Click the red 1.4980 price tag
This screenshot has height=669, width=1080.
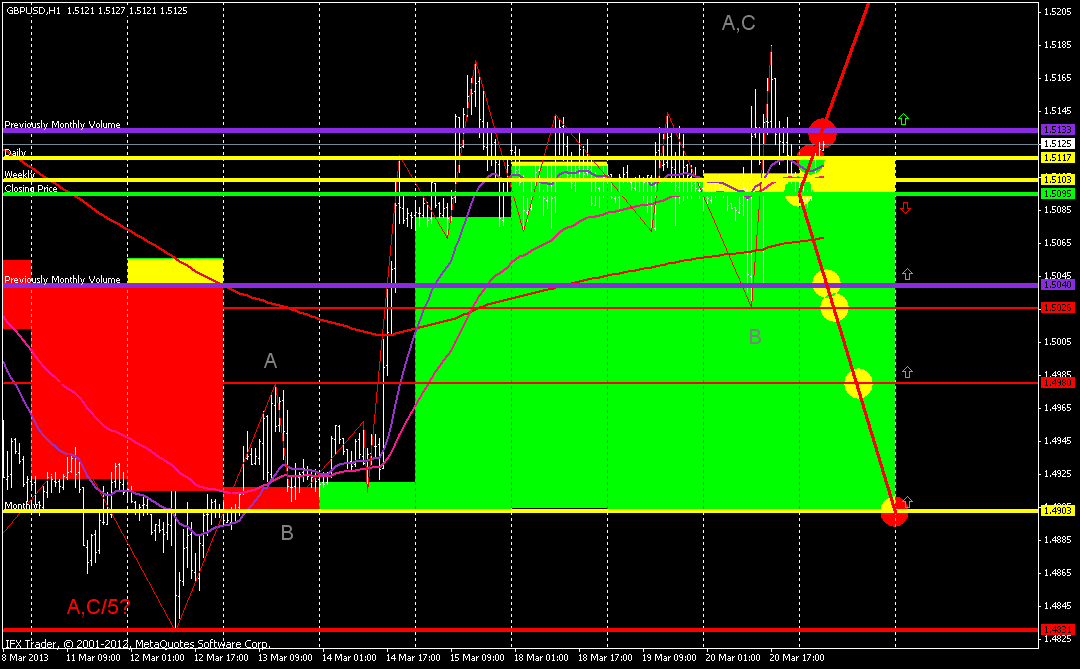click(x=1057, y=382)
